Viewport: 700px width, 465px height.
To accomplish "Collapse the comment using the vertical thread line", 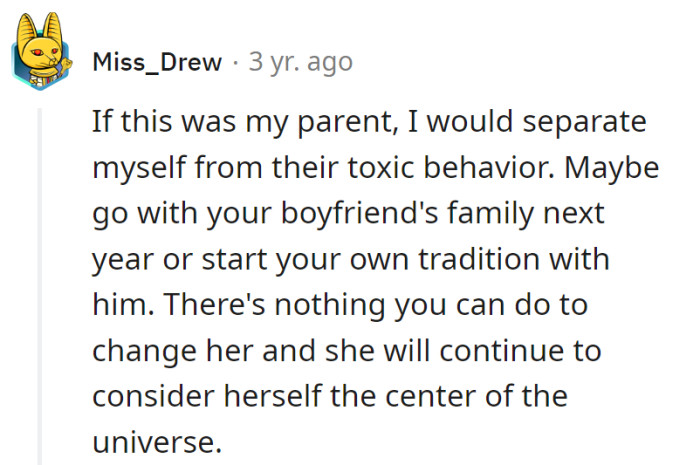I will [x=40, y=286].
